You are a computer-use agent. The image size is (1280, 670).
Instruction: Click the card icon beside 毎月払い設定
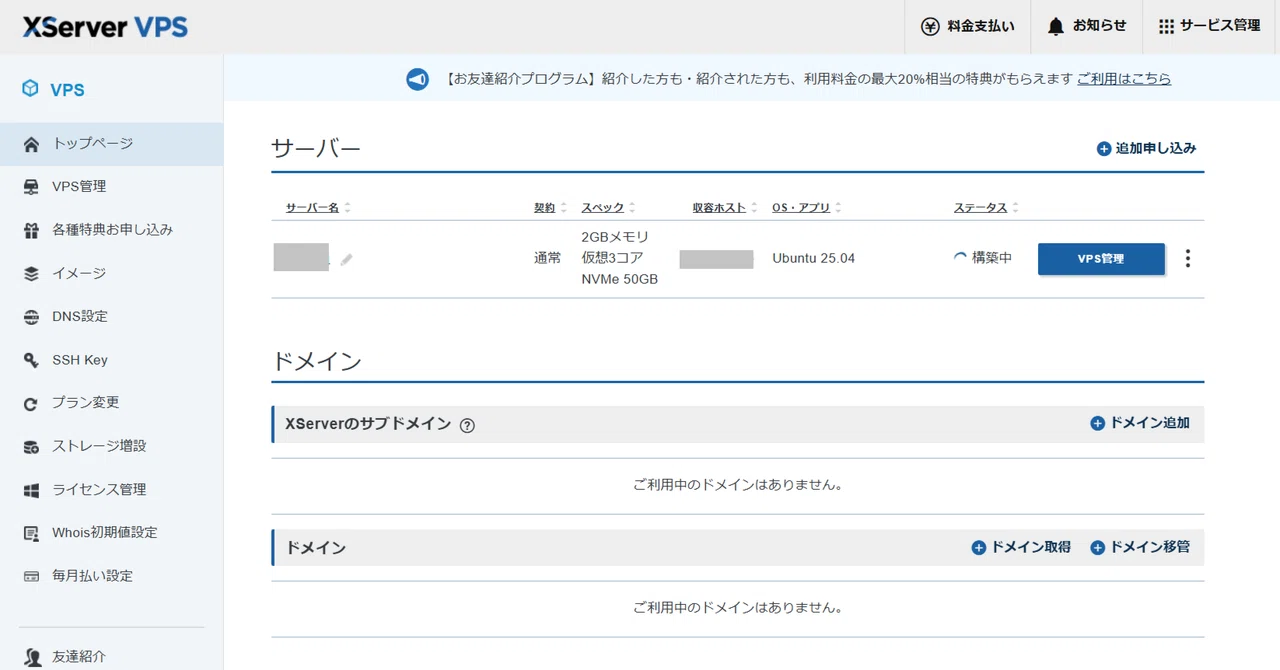[x=32, y=576]
